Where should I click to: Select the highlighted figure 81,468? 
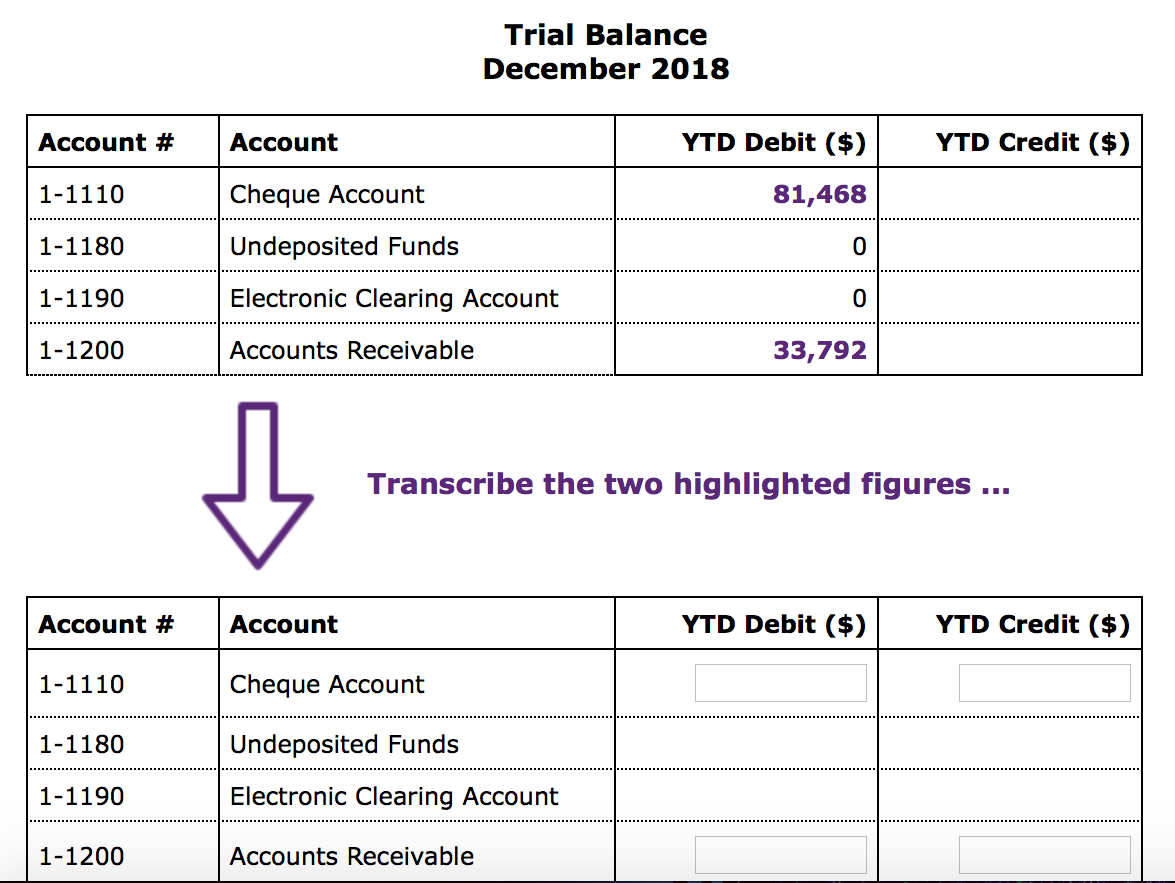[820, 193]
